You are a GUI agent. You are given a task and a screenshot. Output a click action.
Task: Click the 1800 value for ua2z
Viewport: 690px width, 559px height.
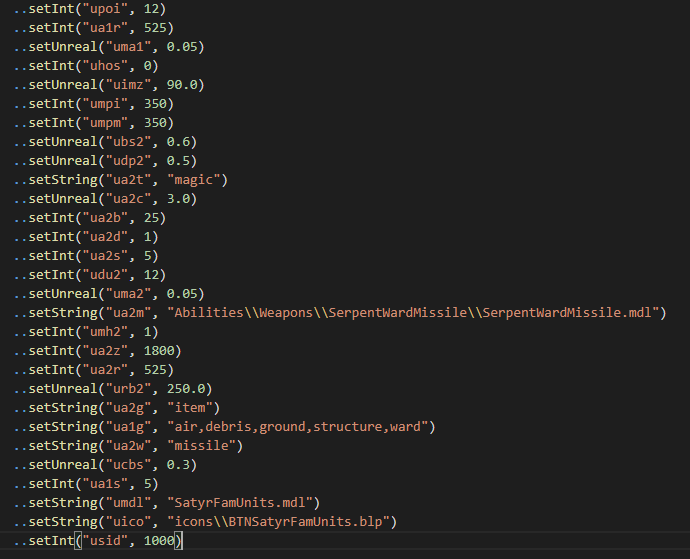click(x=159, y=351)
